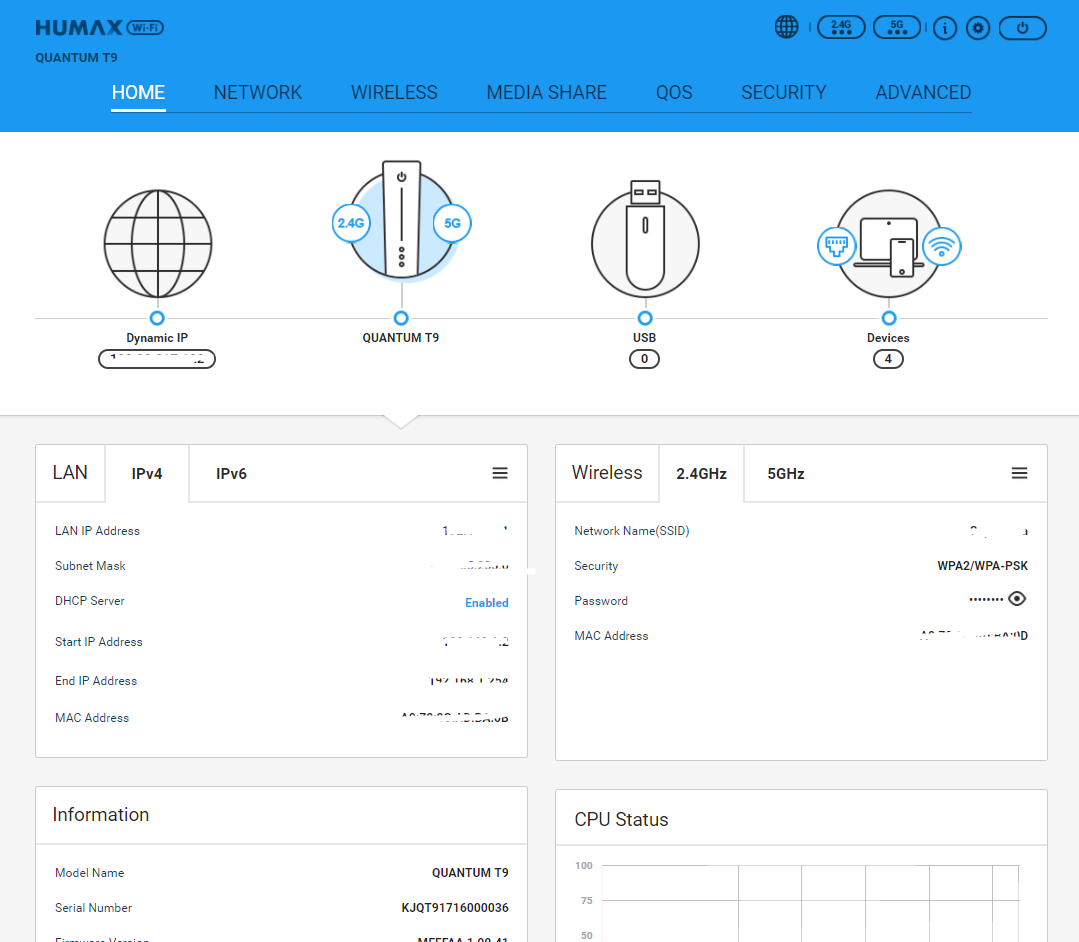This screenshot has width=1079, height=942.
Task: Select the 5GHz wireless tab
Action: point(786,473)
